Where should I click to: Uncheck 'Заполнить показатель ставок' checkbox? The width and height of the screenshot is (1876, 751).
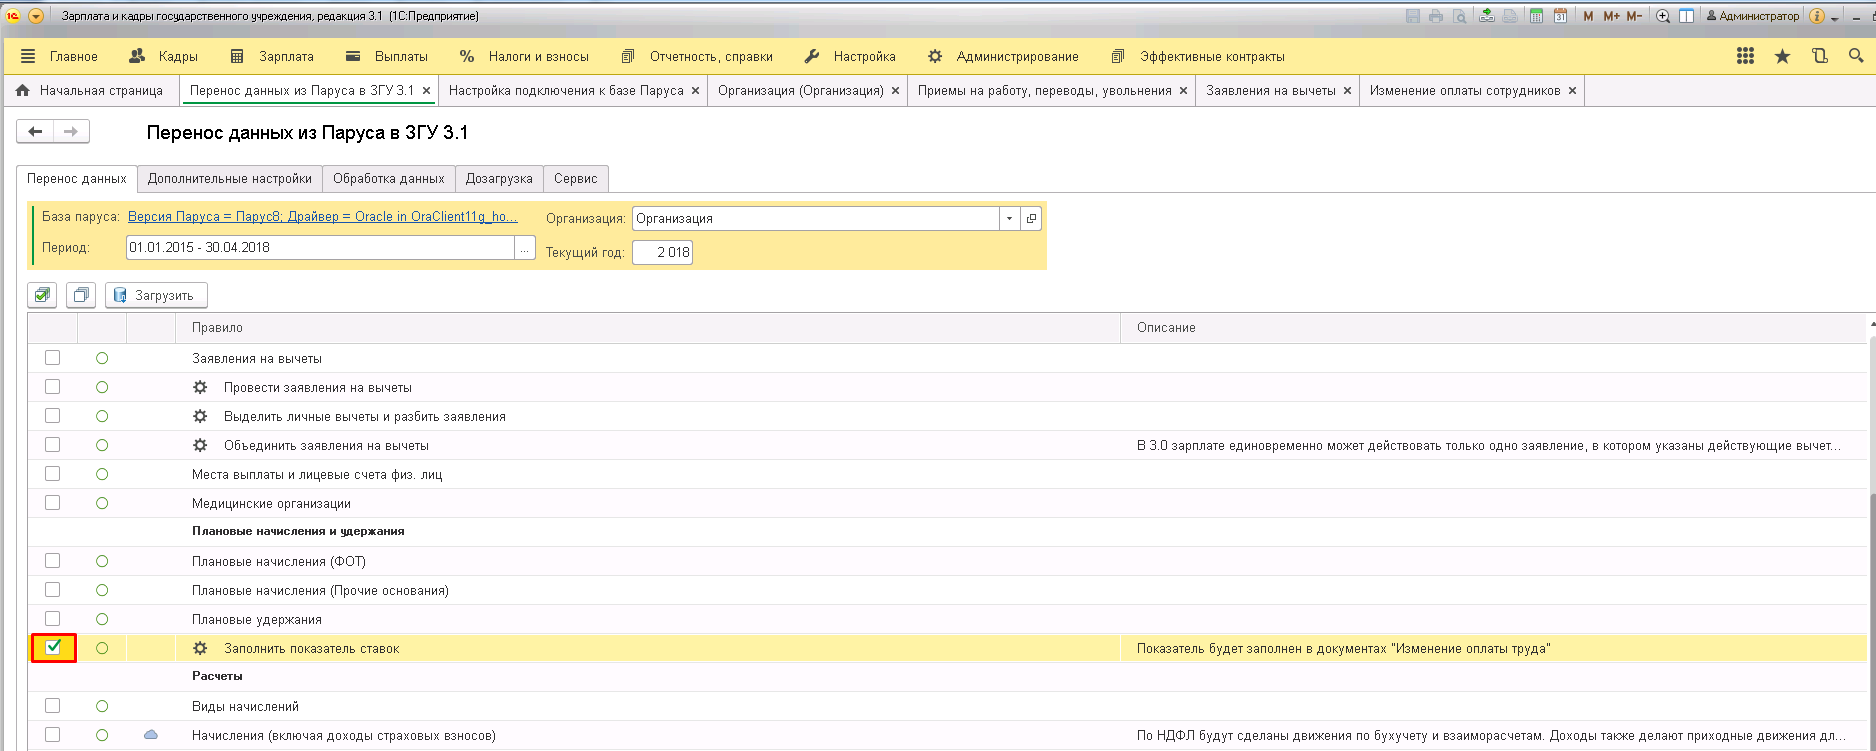coord(53,648)
